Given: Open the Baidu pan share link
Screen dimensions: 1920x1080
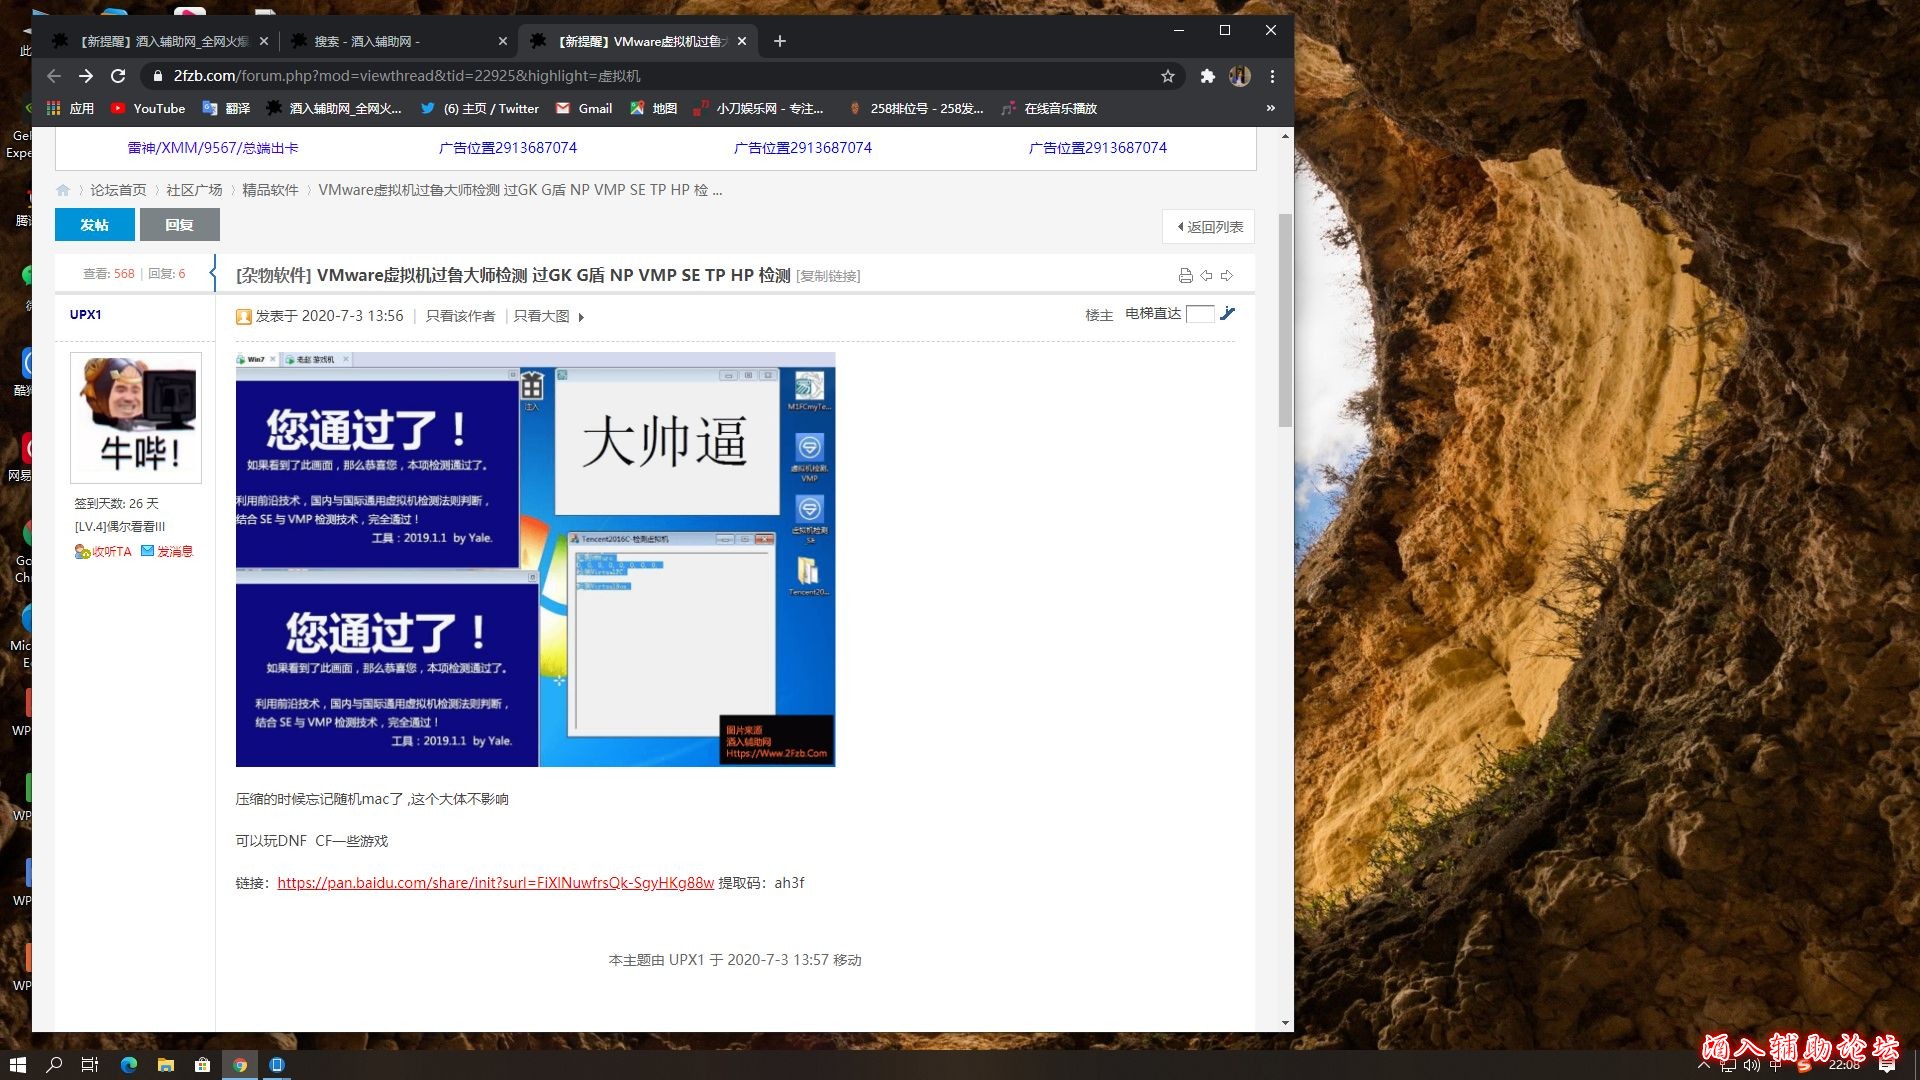Looking at the screenshot, I should [495, 883].
